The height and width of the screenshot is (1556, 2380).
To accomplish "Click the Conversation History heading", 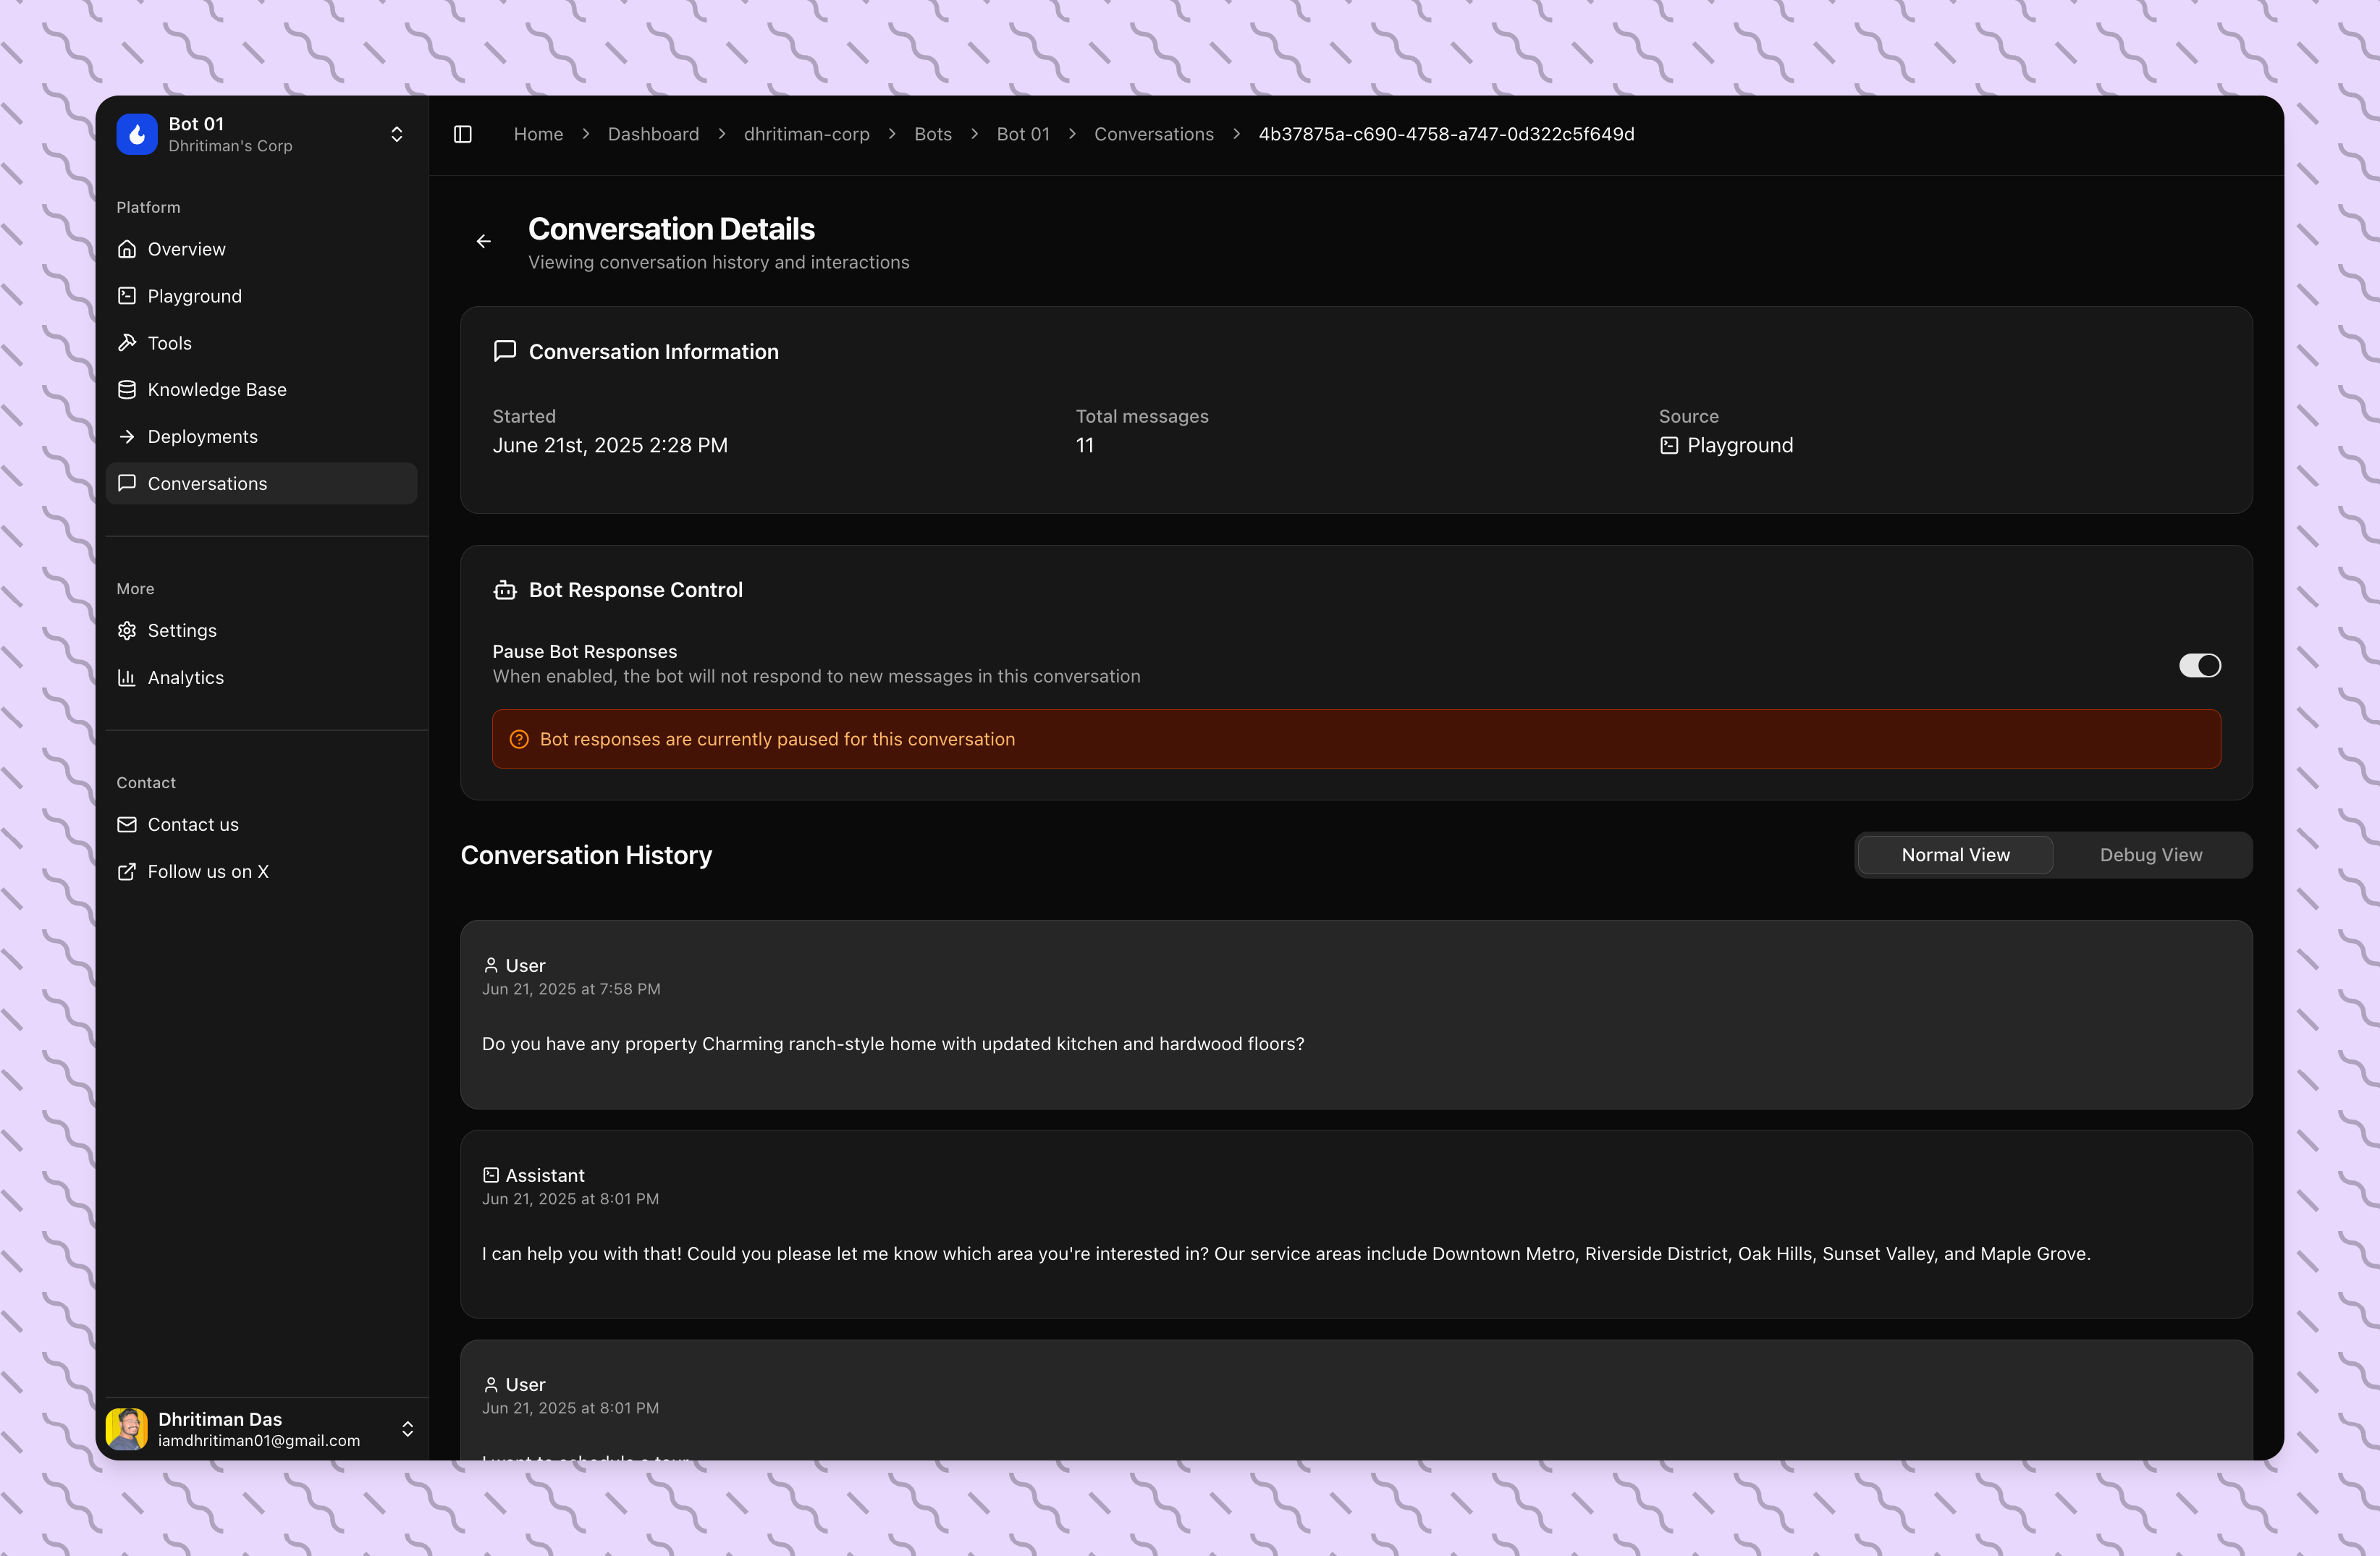I will [x=586, y=855].
